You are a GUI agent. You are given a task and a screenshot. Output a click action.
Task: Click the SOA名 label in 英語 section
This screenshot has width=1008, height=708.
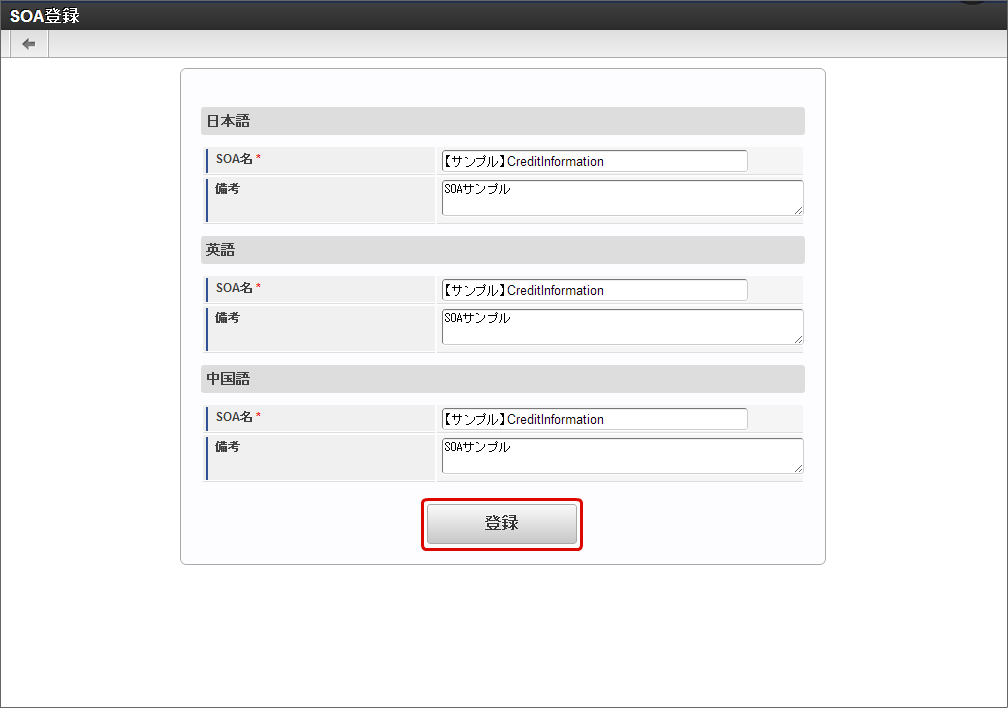tap(234, 287)
